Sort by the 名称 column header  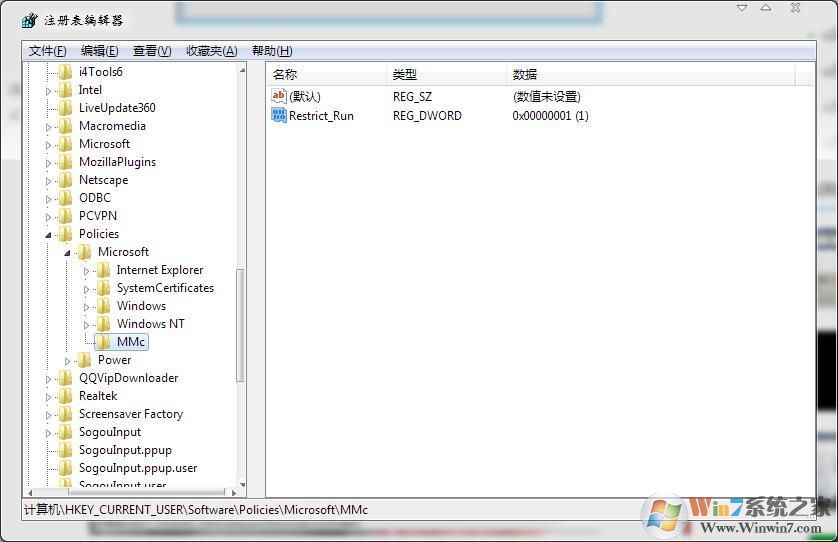(x=326, y=74)
